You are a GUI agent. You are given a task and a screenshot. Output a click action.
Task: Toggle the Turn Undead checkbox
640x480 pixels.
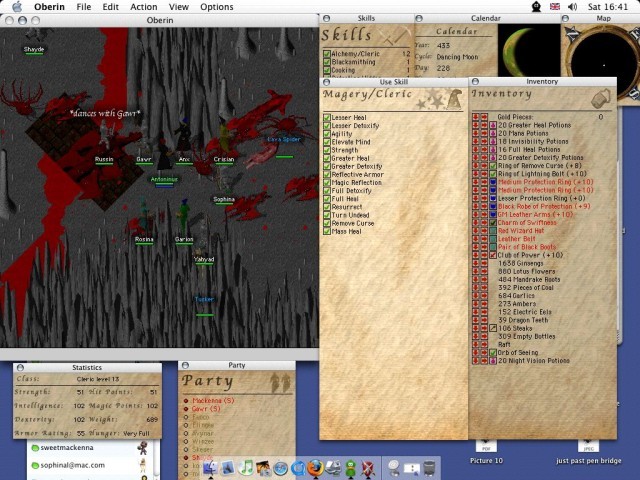tap(327, 215)
